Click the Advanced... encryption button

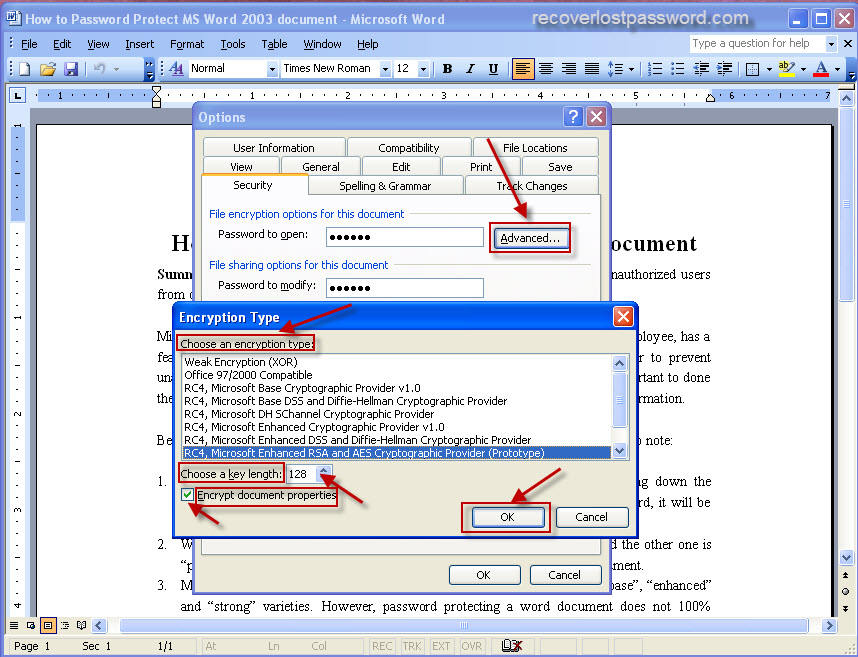[530, 238]
